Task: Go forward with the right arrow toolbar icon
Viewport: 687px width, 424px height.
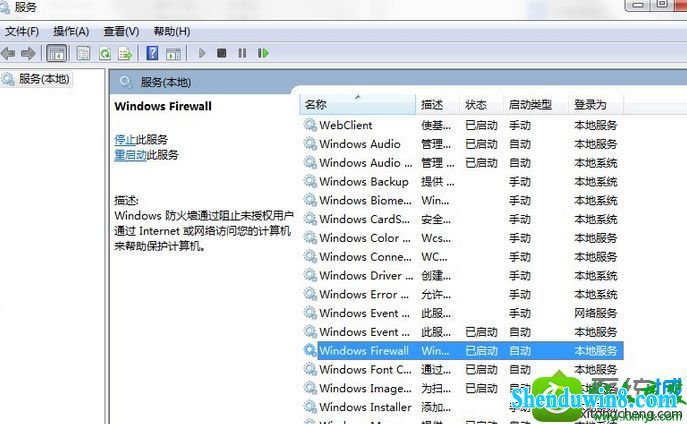Action: tap(28, 53)
